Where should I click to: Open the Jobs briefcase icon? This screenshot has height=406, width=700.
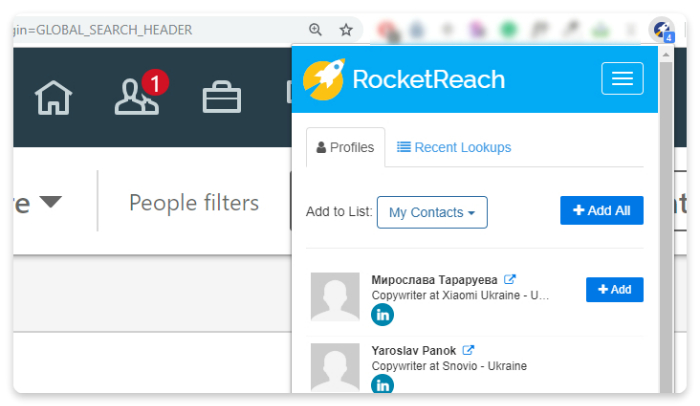pos(222,97)
